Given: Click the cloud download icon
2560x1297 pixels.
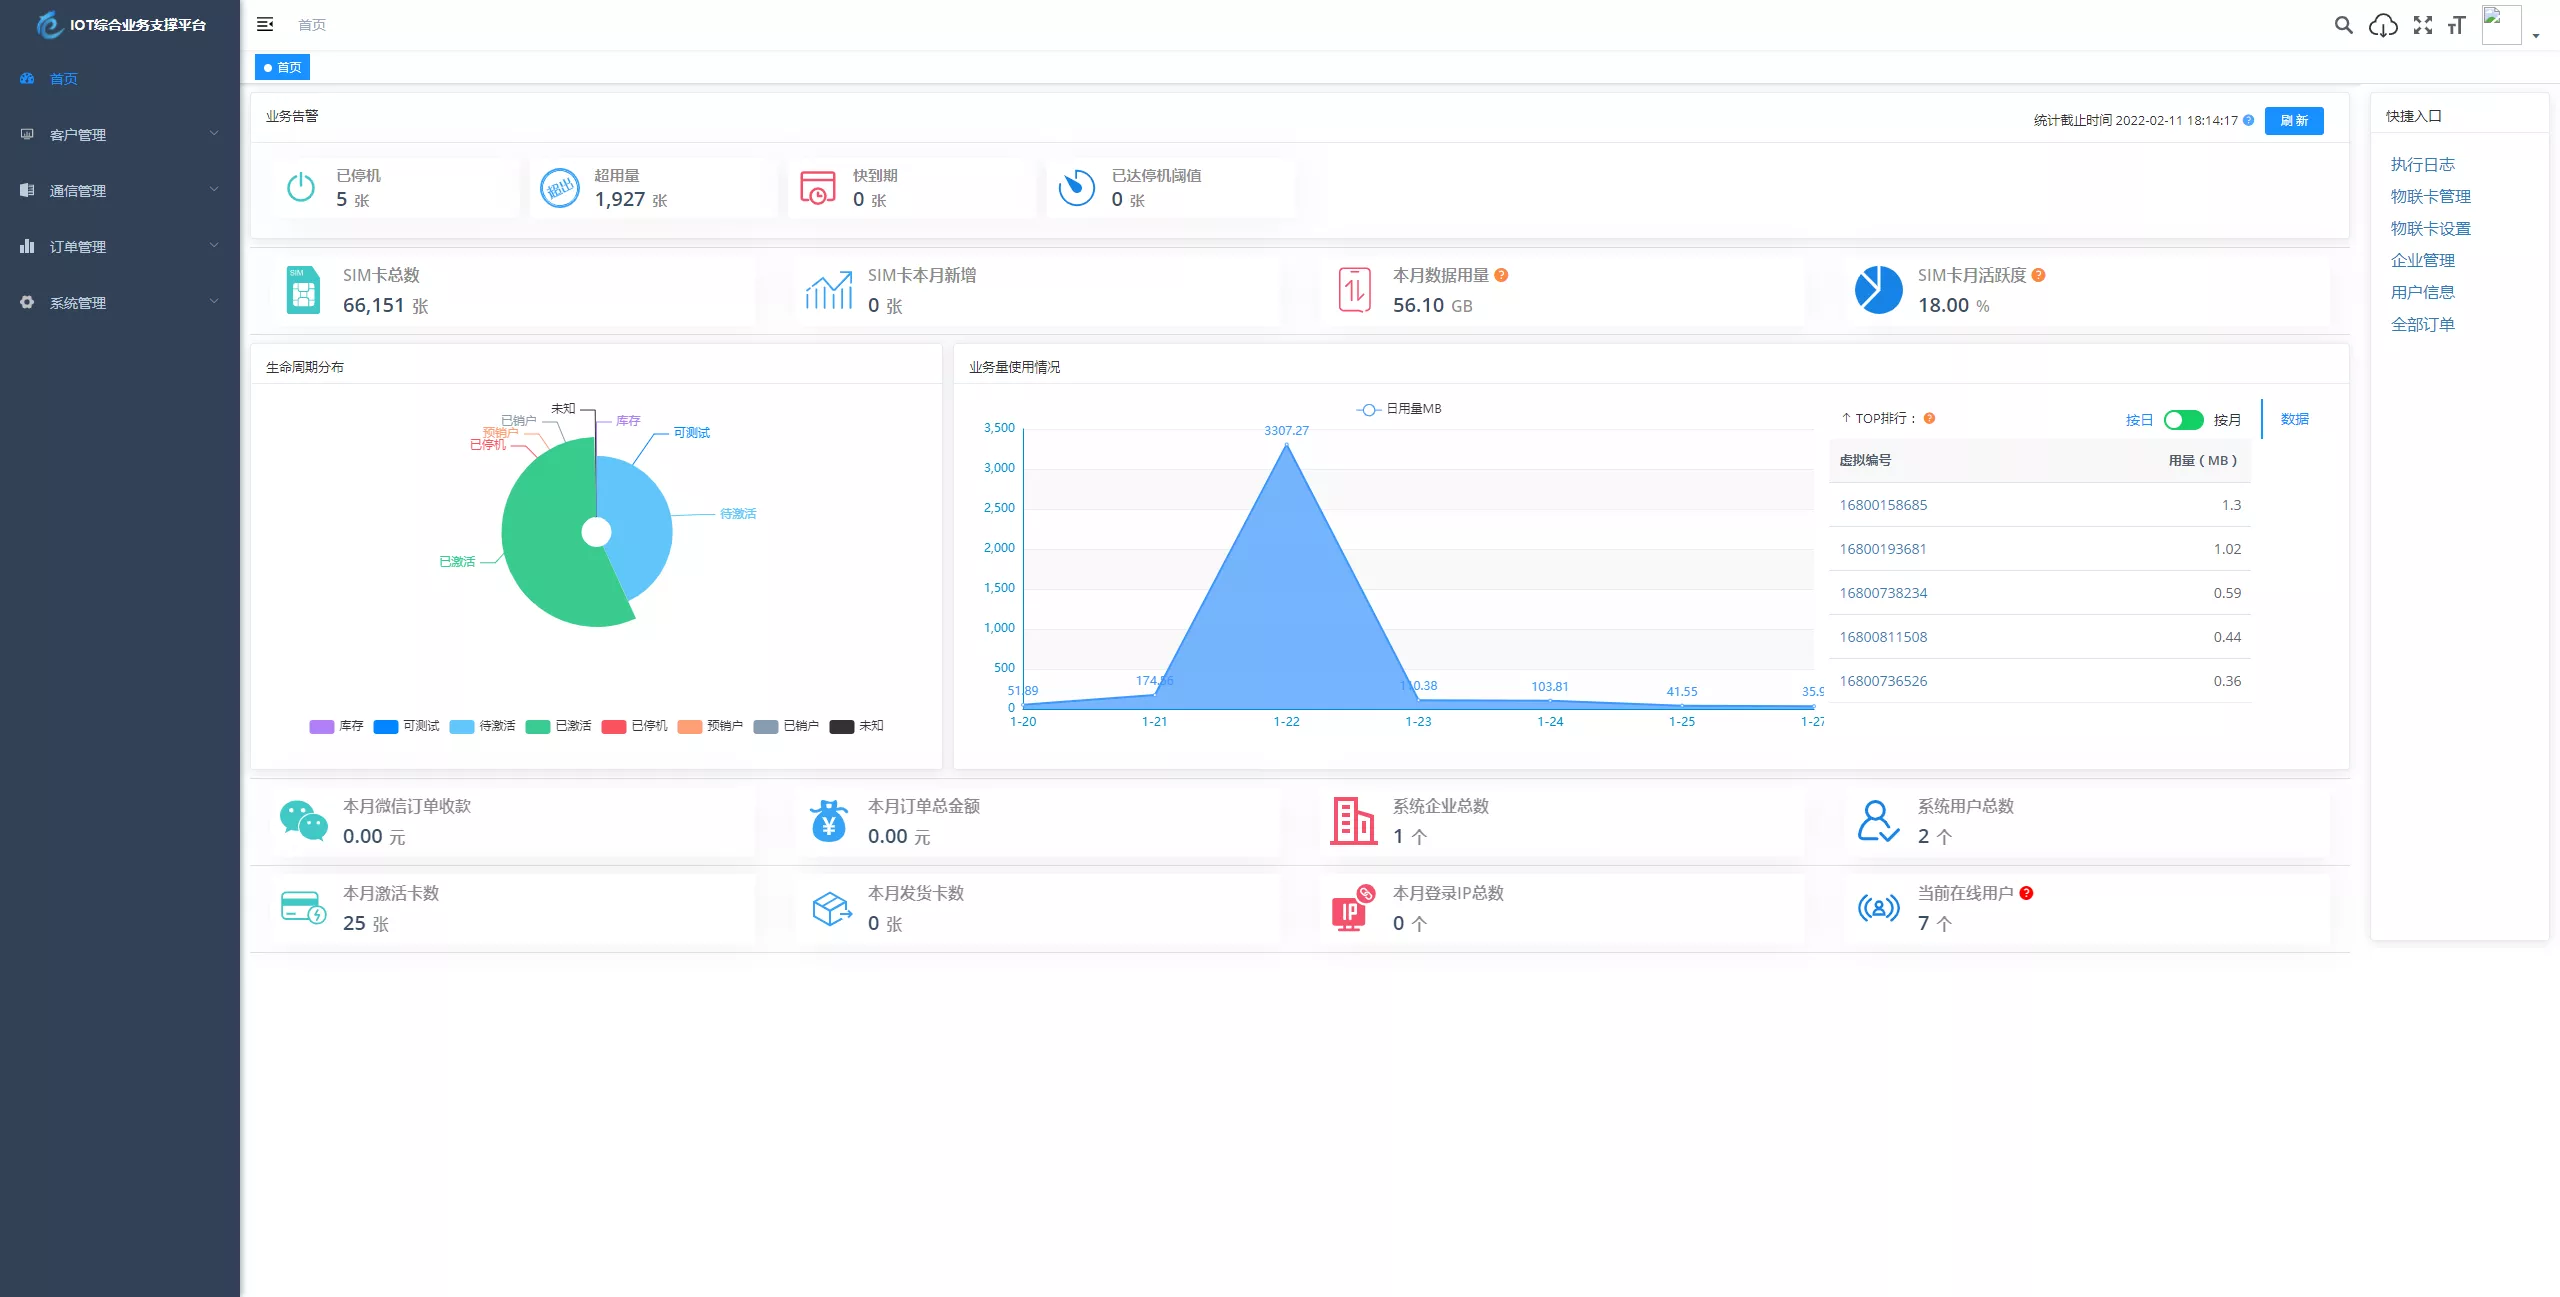Looking at the screenshot, I should pyautogui.click(x=2383, y=25).
